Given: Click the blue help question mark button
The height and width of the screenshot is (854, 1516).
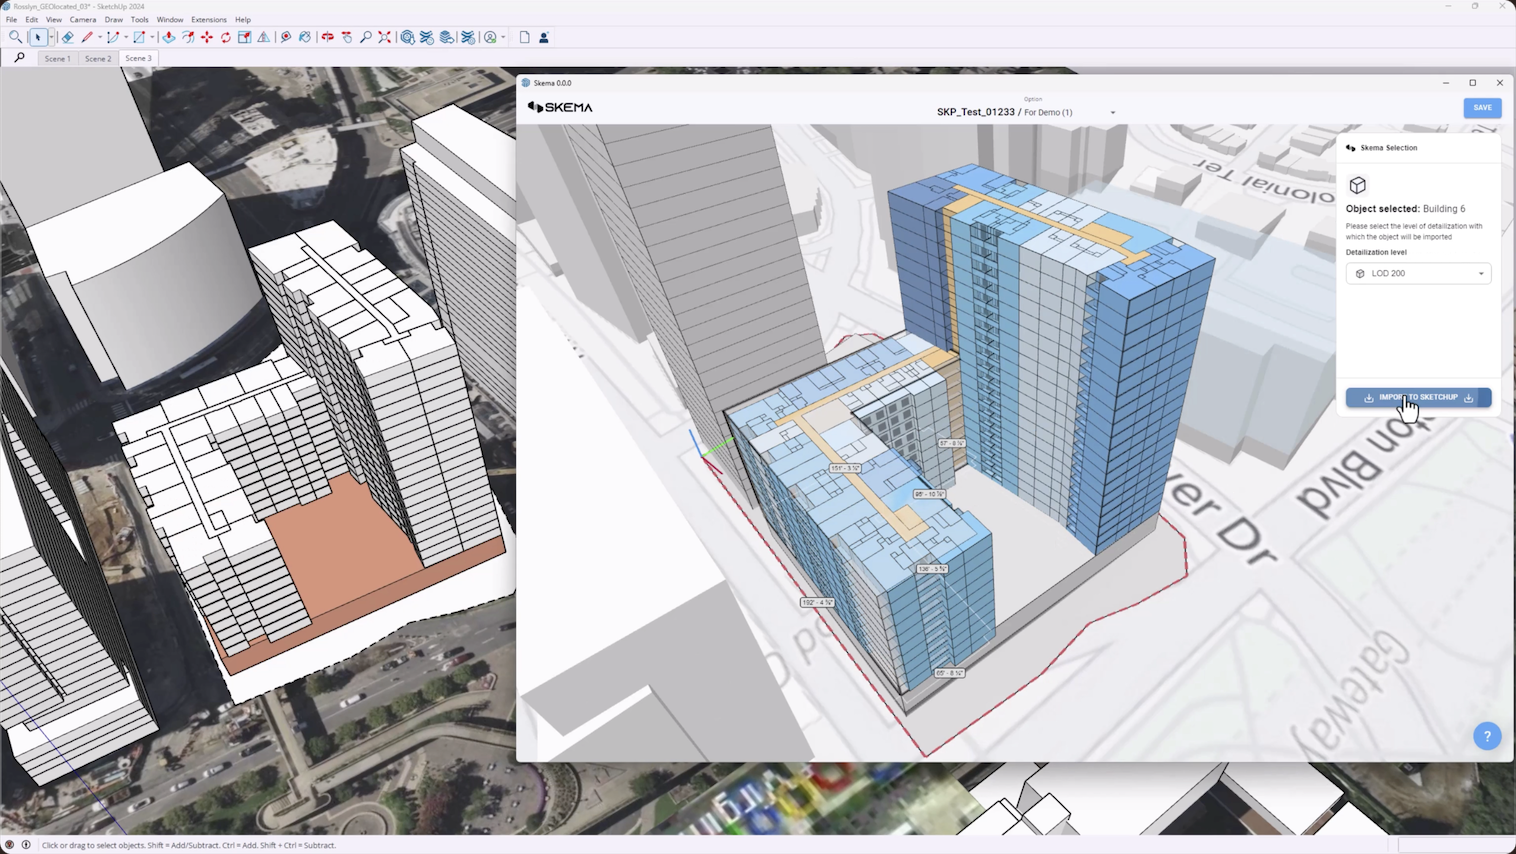Looking at the screenshot, I should pyautogui.click(x=1487, y=736).
